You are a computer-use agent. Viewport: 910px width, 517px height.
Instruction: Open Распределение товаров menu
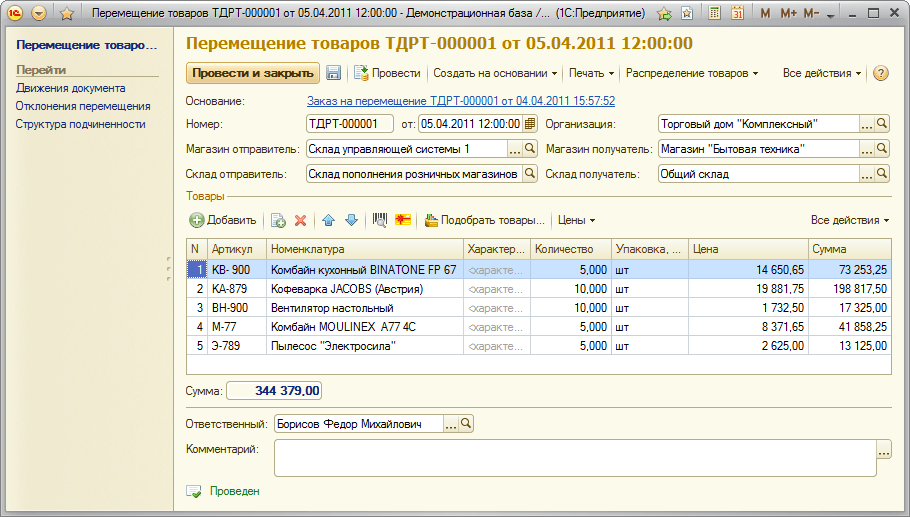click(x=691, y=73)
